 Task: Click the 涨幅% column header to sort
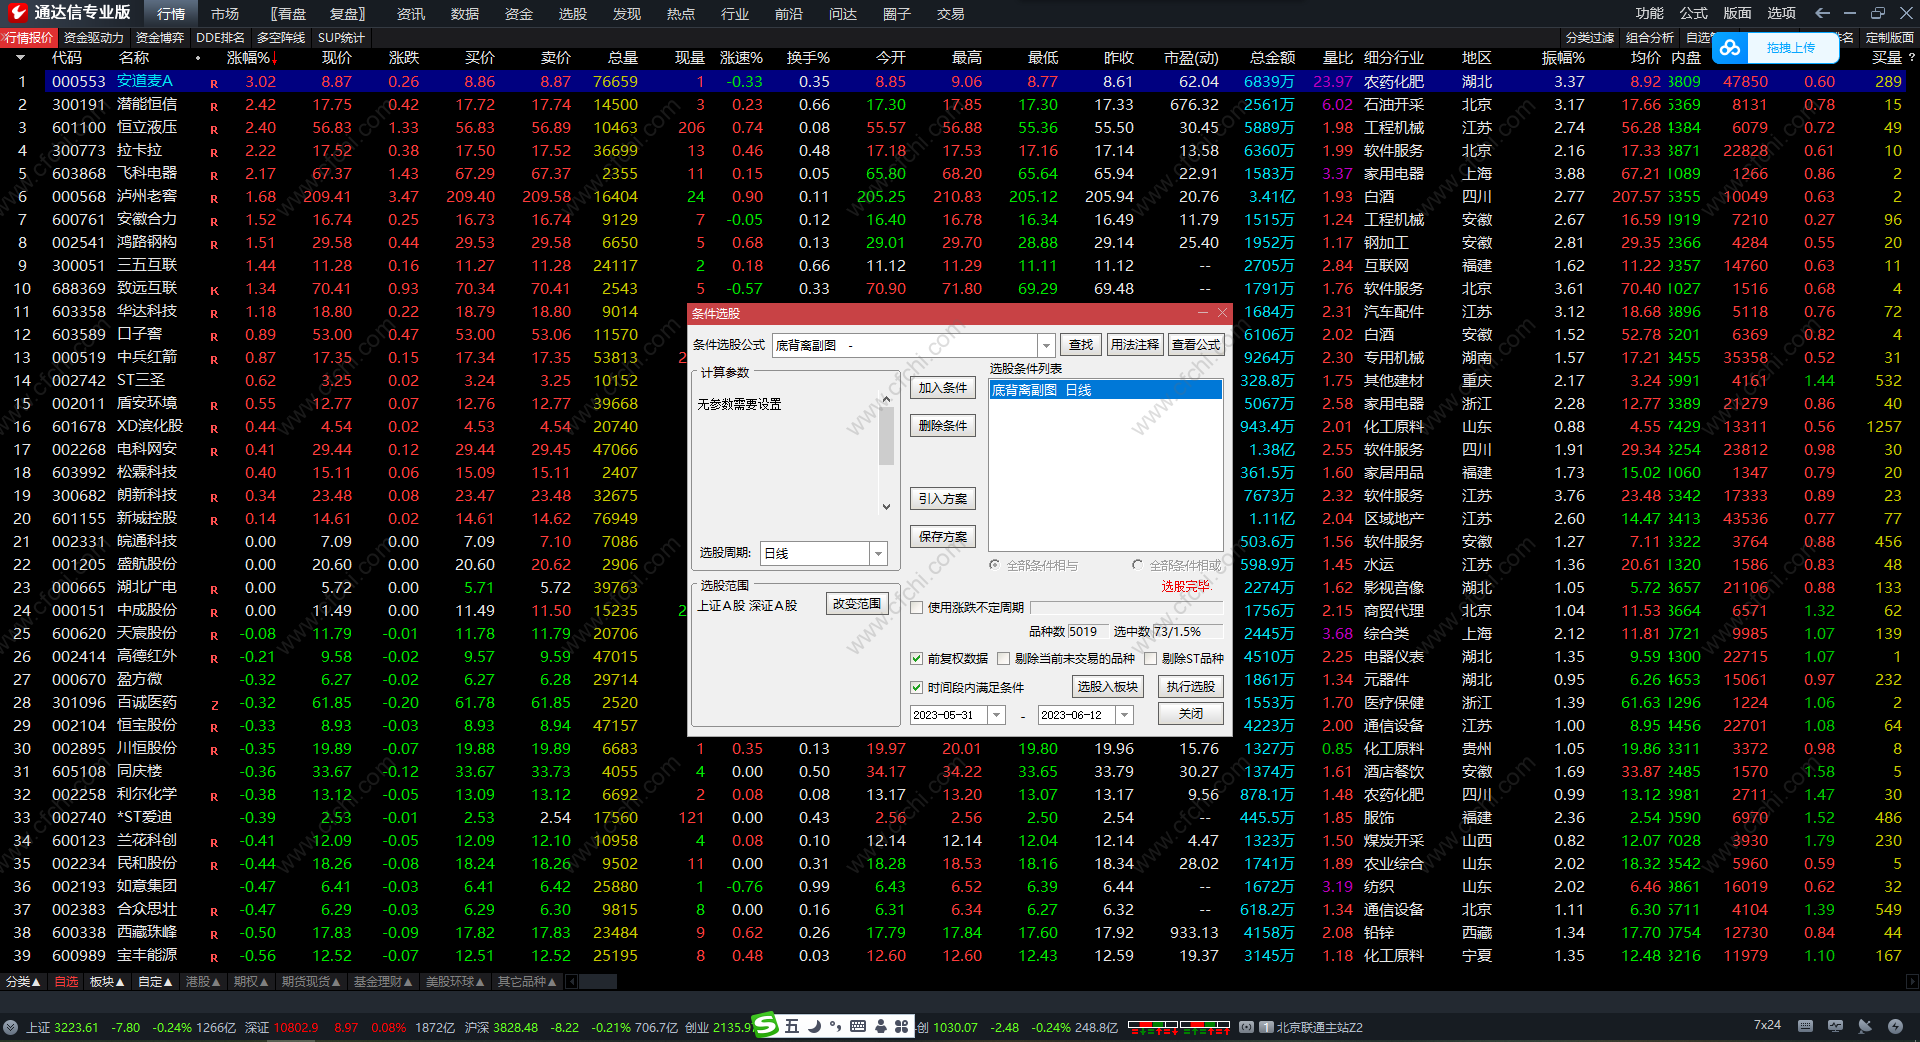[252, 58]
